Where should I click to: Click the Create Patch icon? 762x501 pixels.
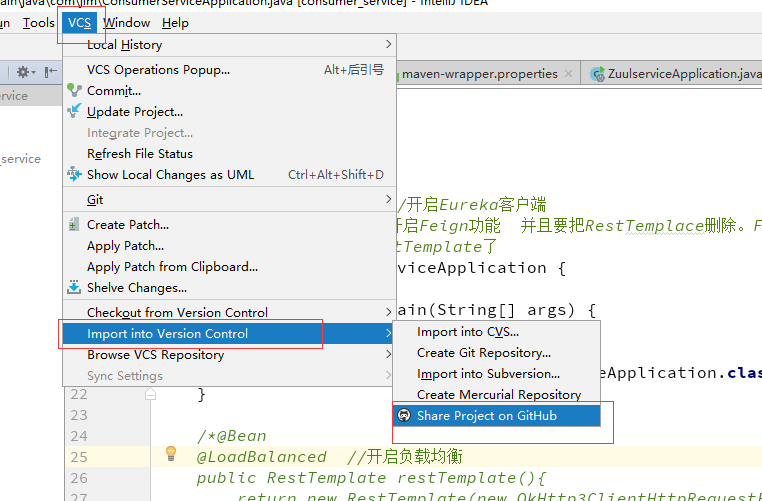pos(74,225)
